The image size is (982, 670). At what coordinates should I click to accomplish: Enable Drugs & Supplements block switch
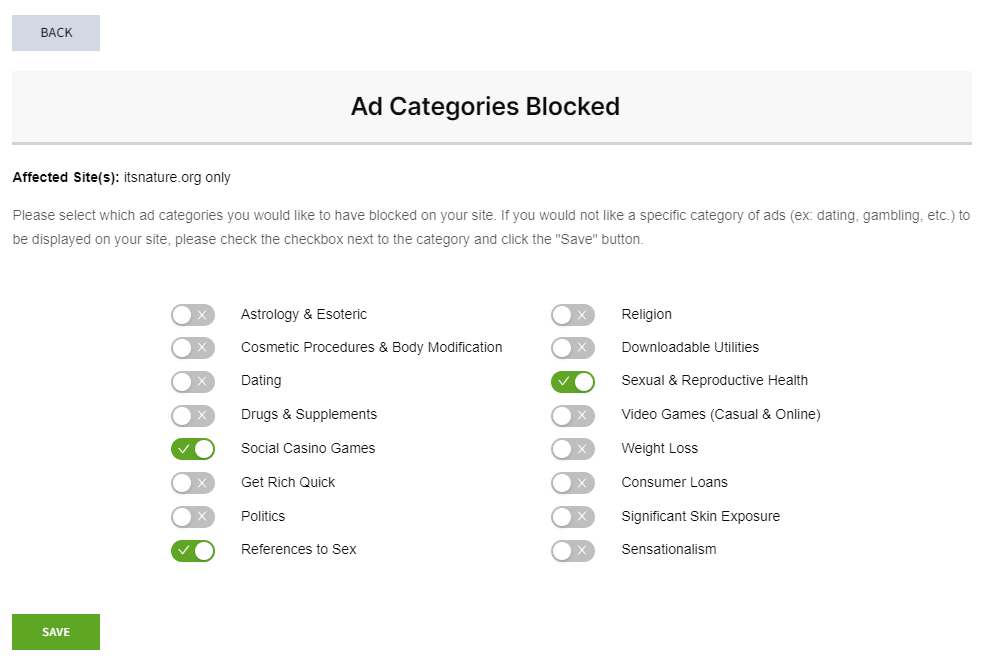192,415
